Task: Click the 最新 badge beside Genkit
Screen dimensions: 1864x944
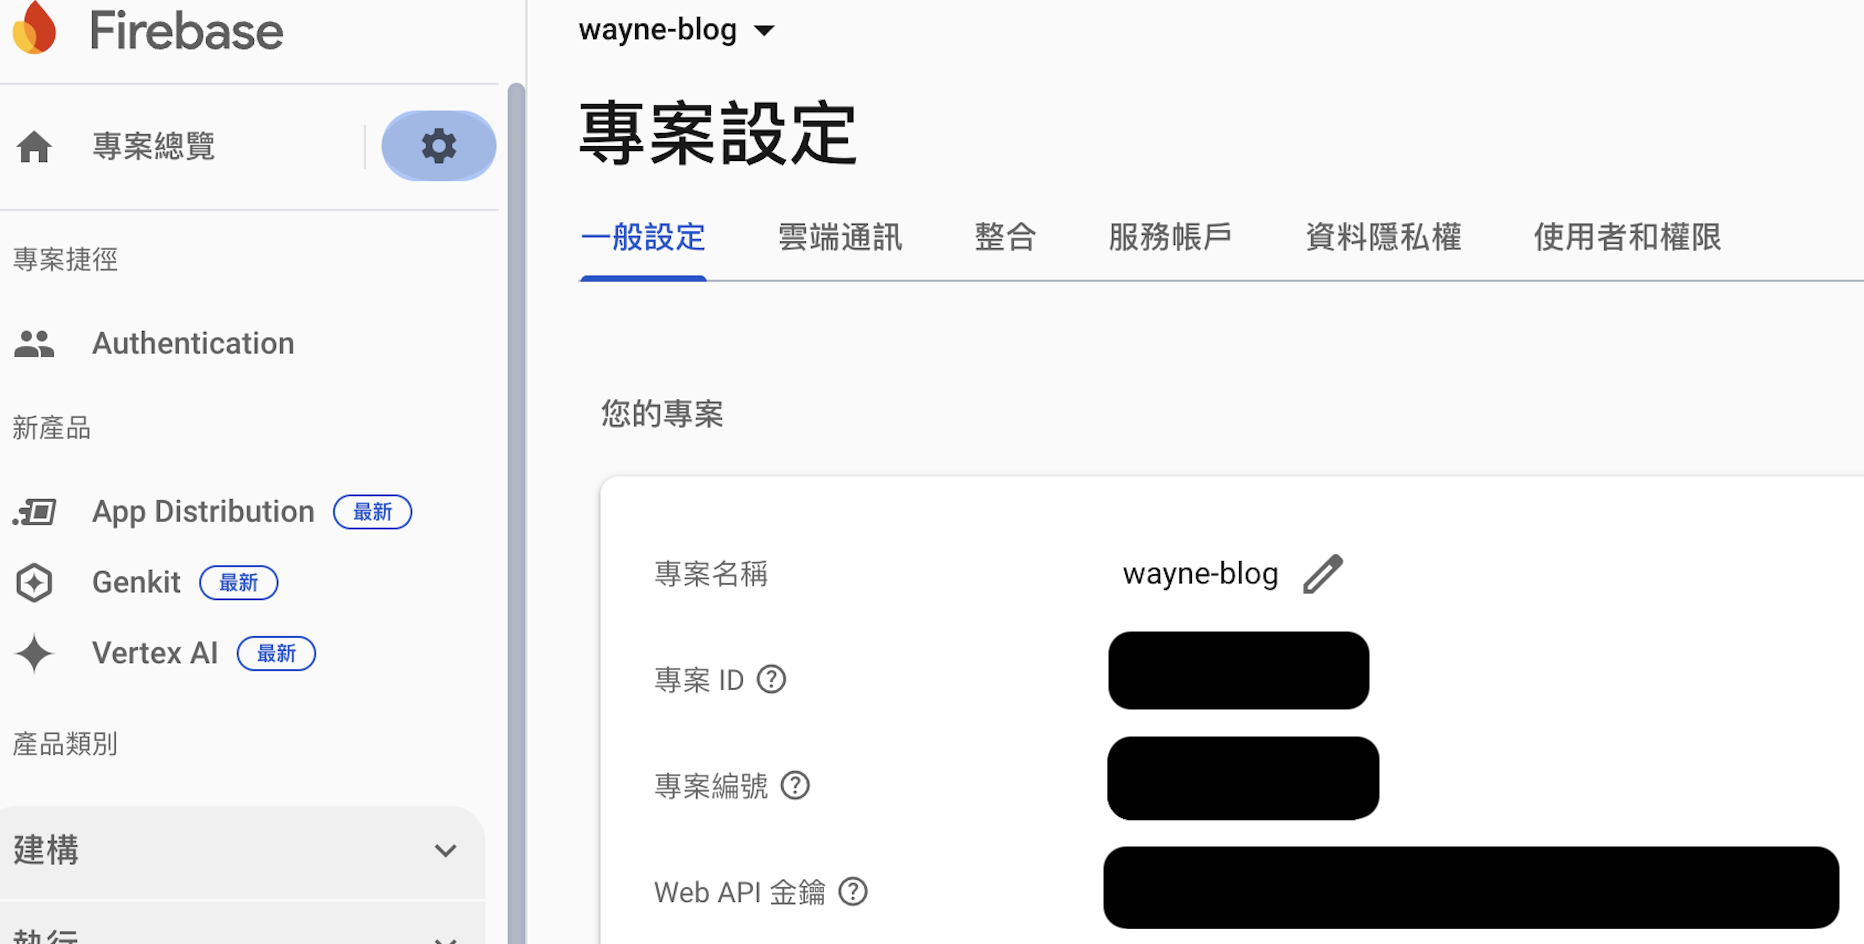Action: pyautogui.click(x=239, y=583)
